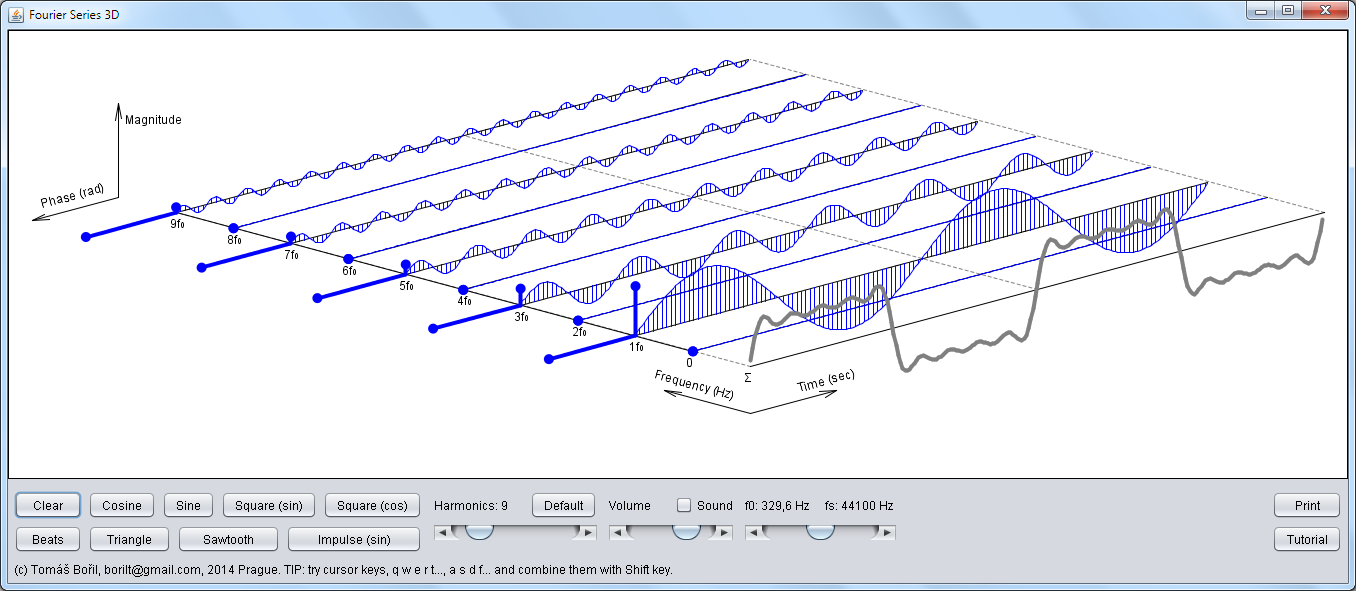Click right arrow of Volume slider
Viewport: 1356px width, 591px height.
725,533
